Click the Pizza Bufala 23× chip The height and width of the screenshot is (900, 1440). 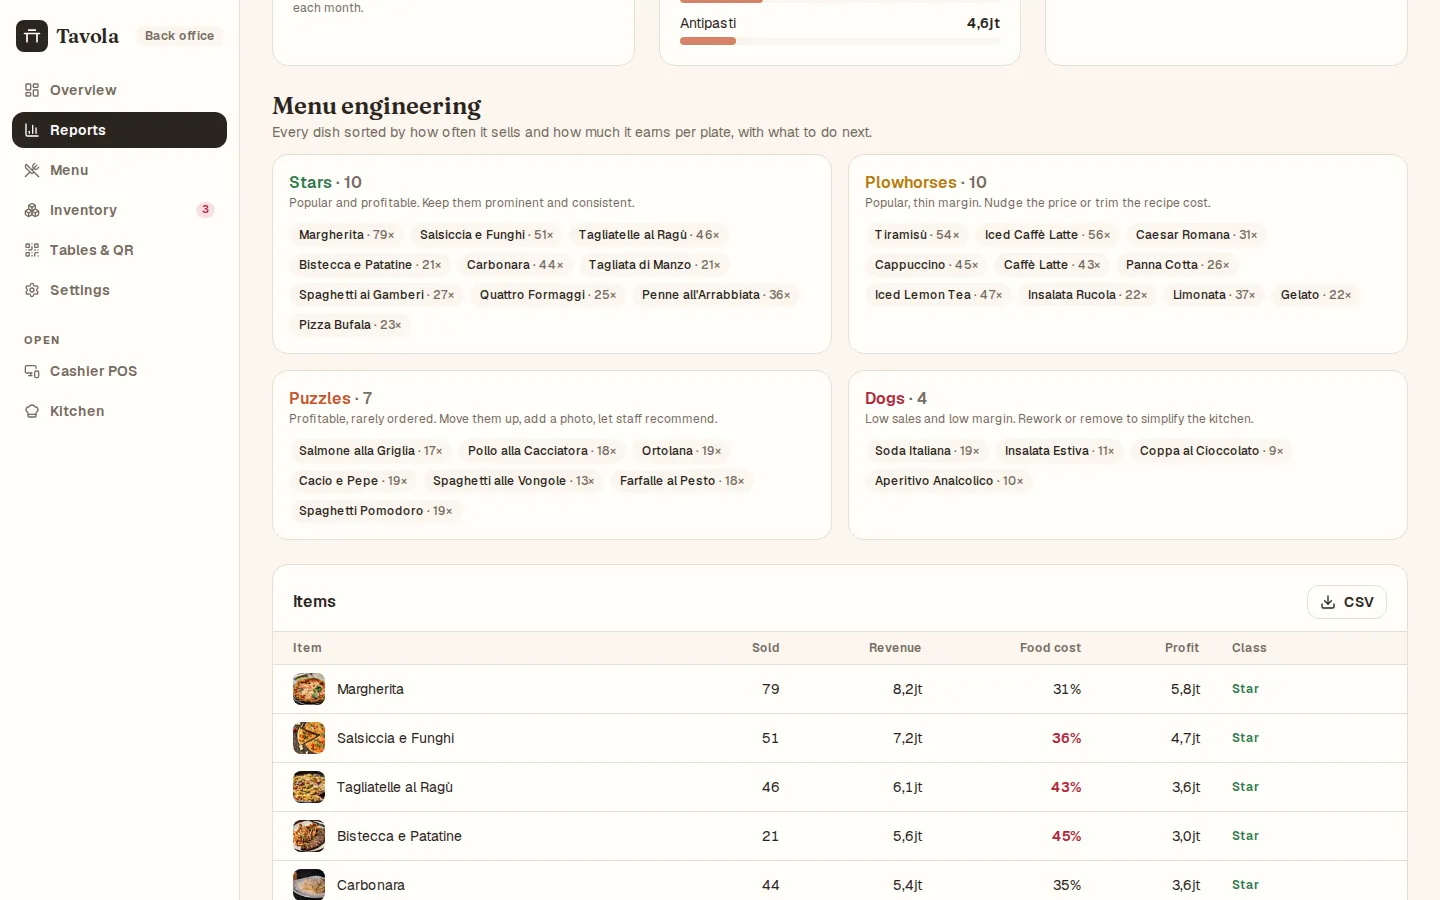point(350,325)
